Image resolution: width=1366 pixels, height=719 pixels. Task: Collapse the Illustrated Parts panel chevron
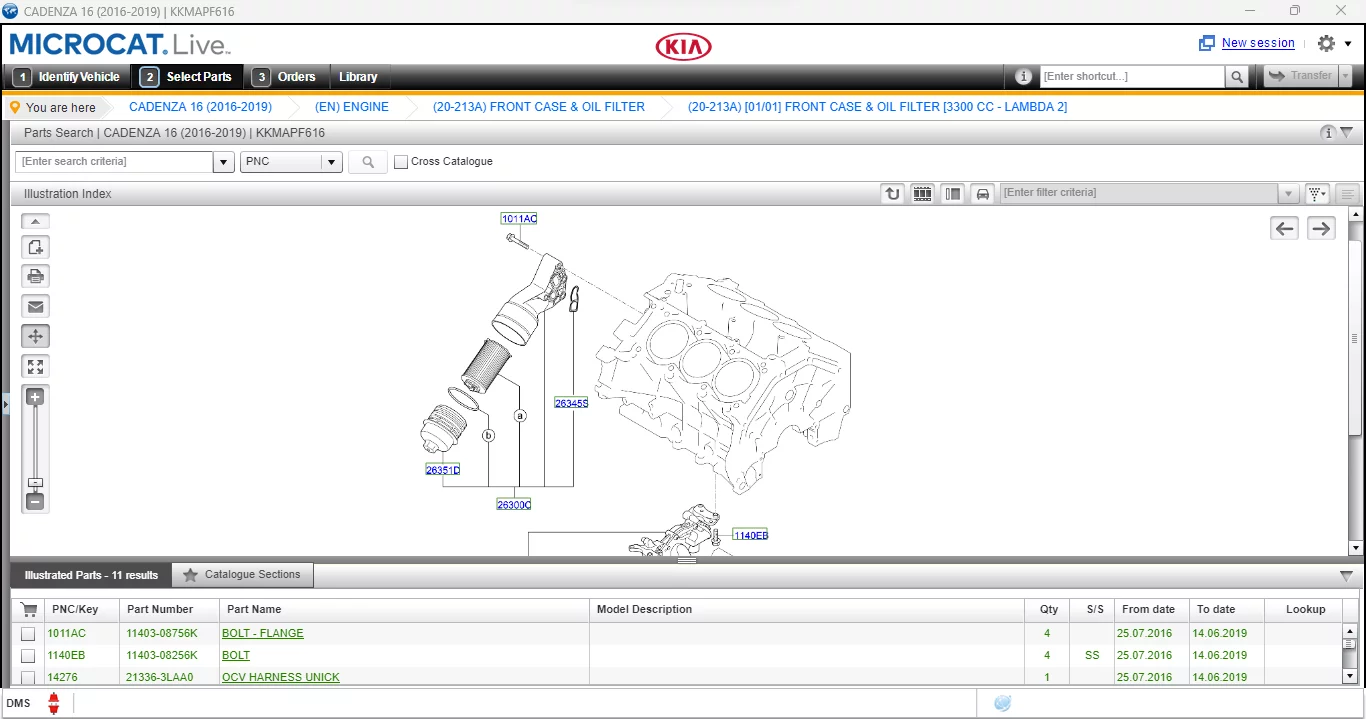pyautogui.click(x=1345, y=575)
